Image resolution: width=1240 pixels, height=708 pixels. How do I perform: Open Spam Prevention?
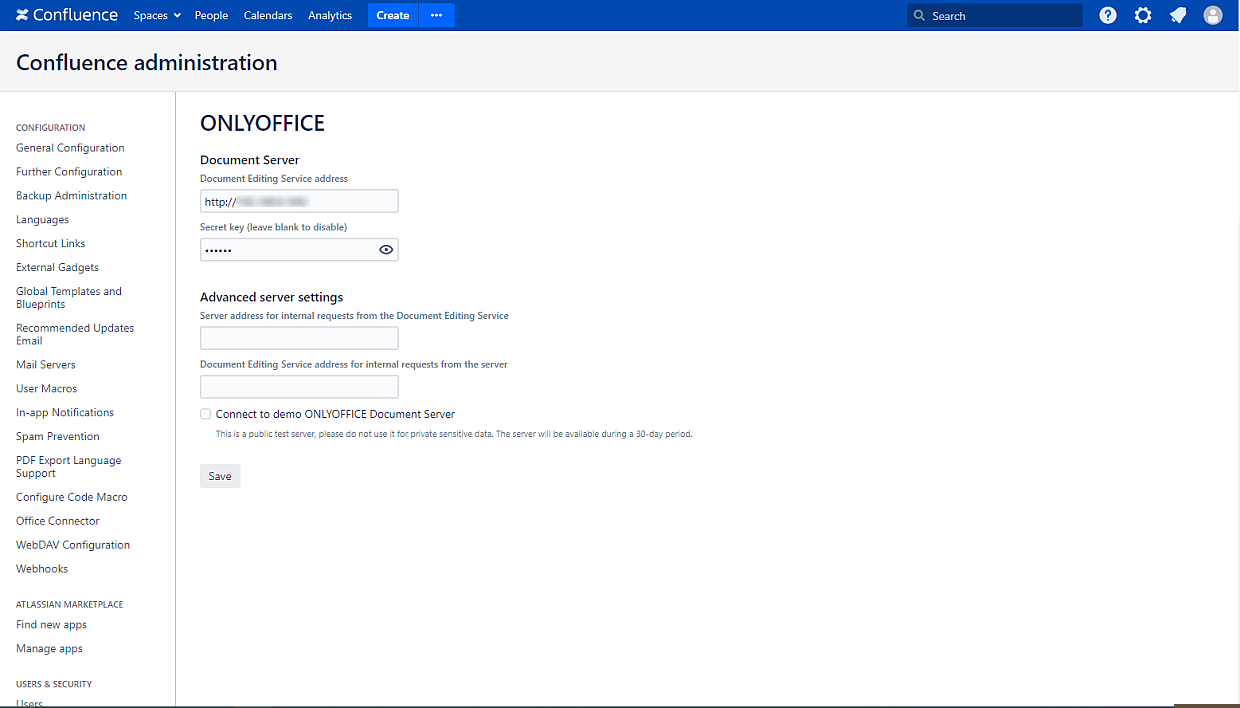pos(58,437)
